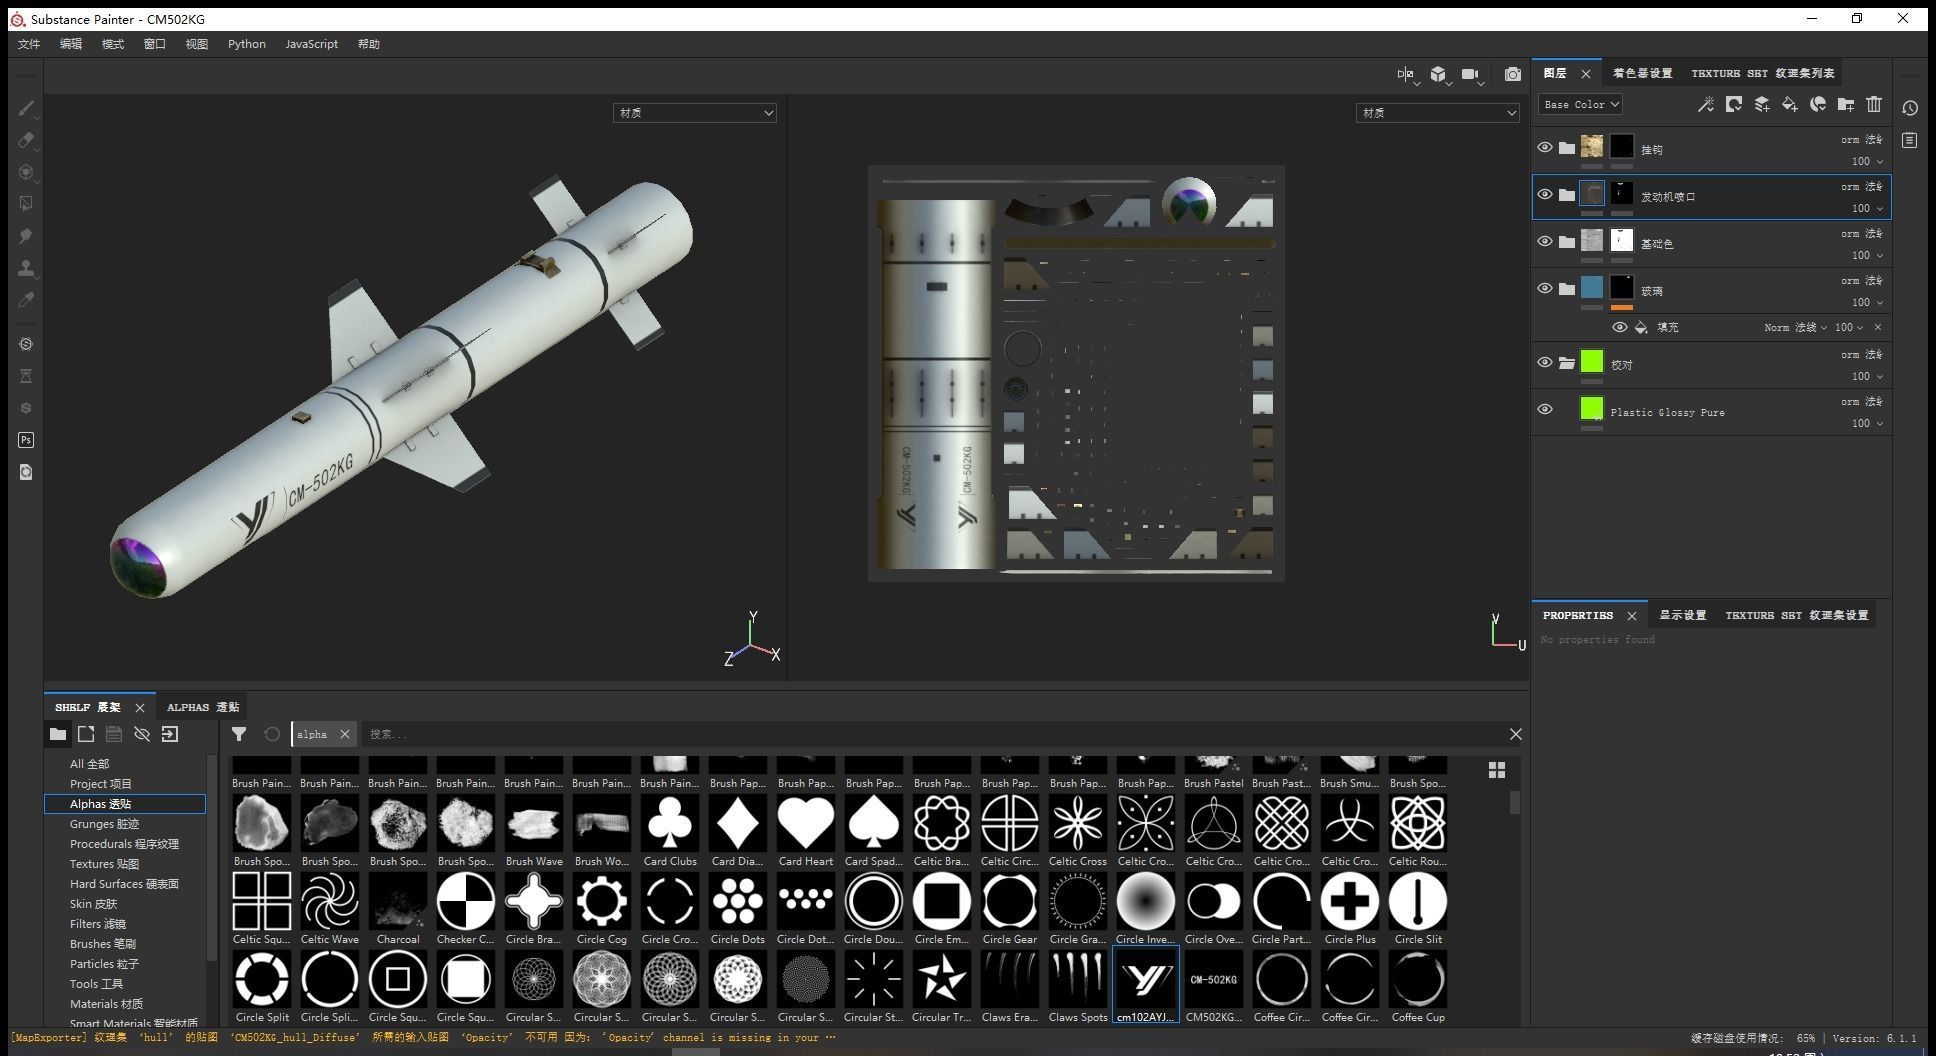
Task: Toggle the shelf grid size icon
Action: tap(1497, 770)
